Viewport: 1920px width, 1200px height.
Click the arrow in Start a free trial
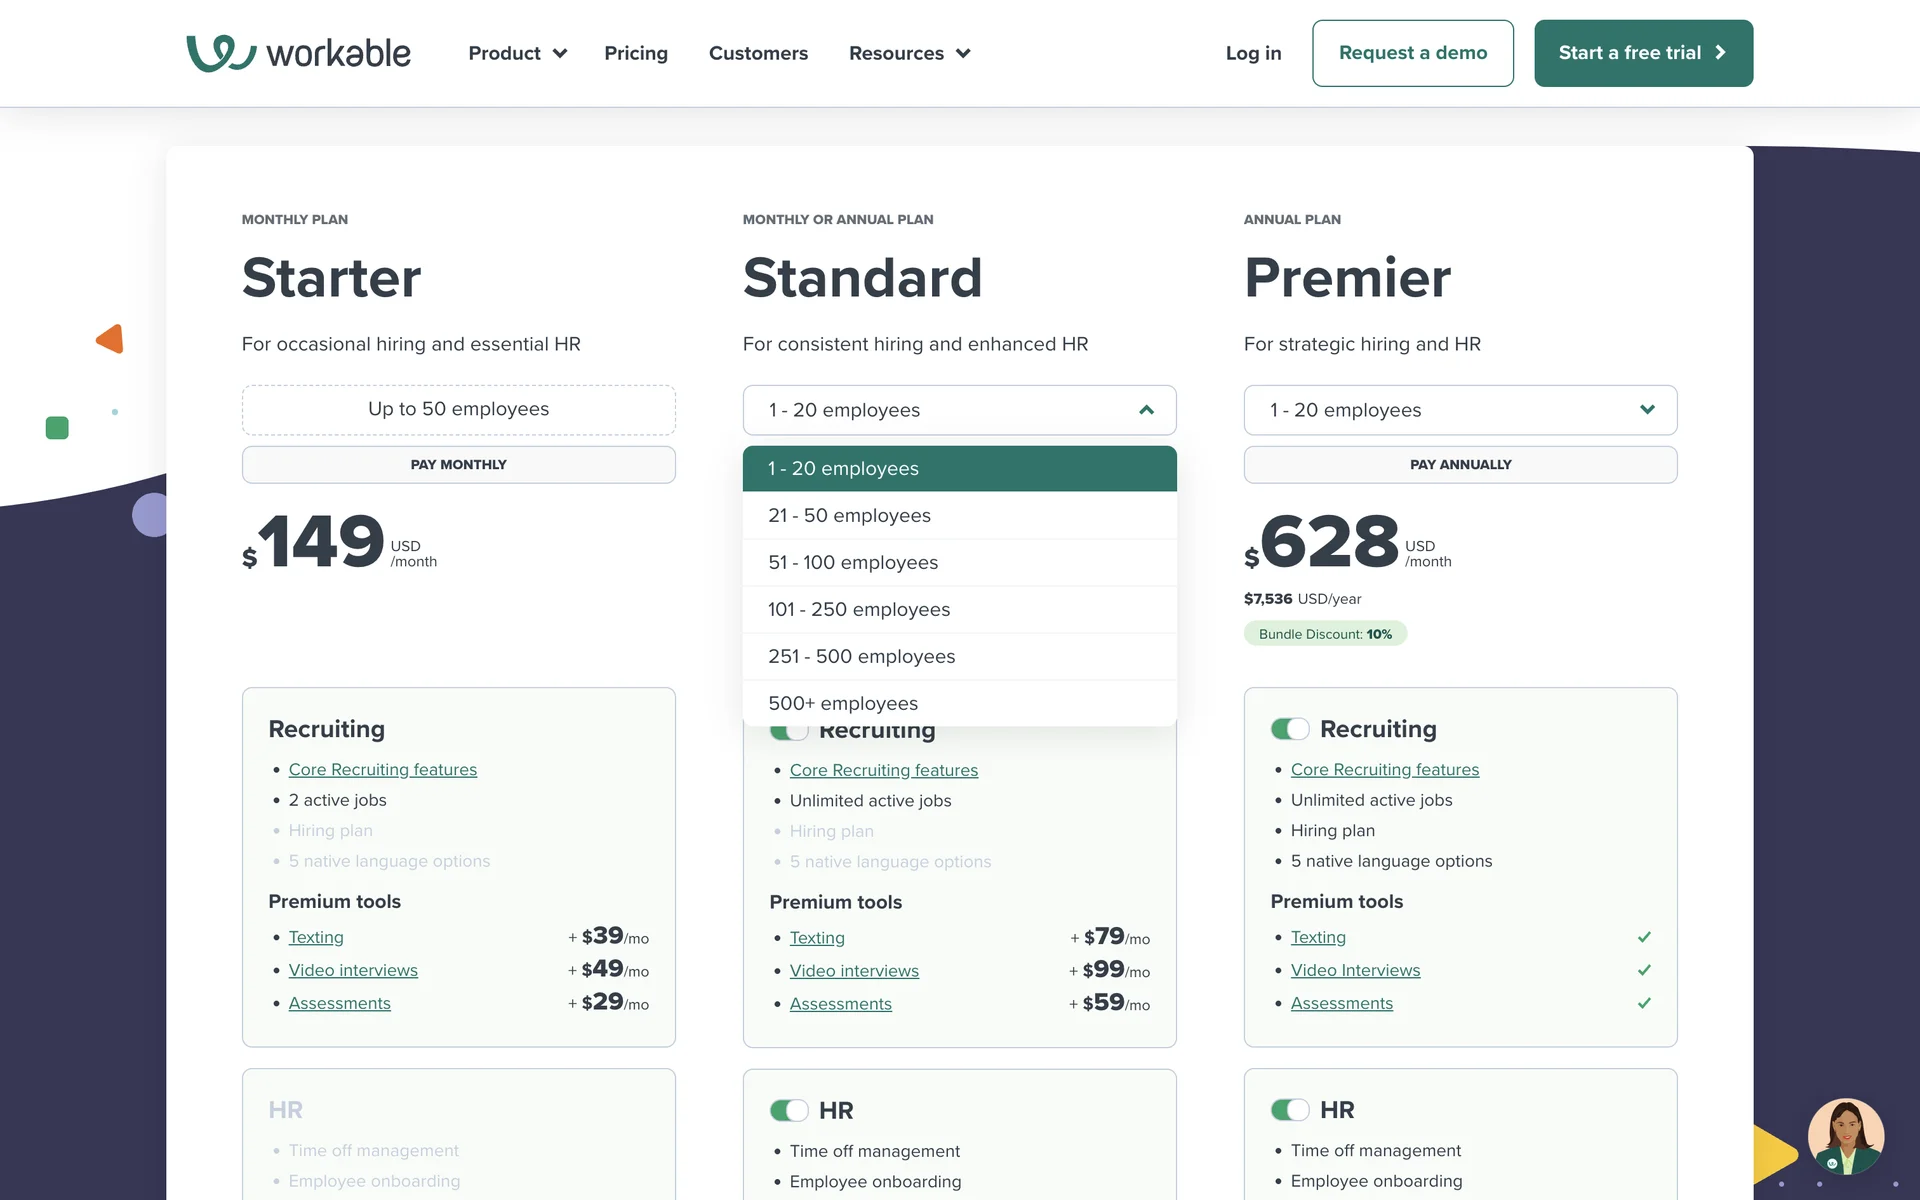1721,53
